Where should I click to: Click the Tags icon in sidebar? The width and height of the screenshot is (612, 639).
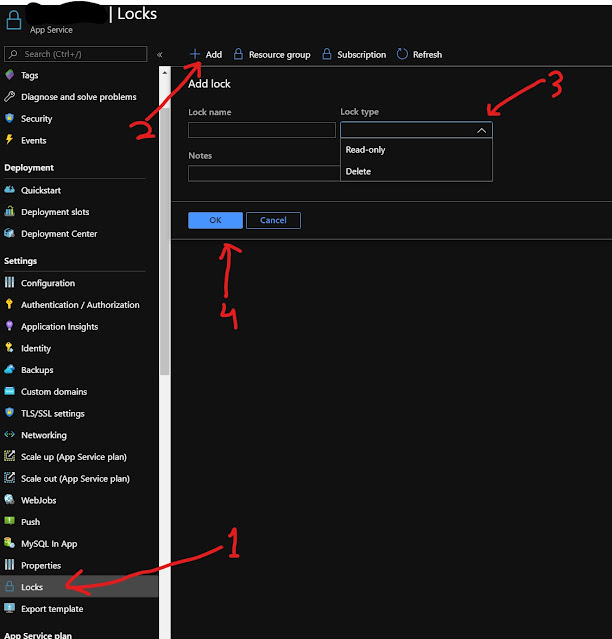tap(9, 75)
